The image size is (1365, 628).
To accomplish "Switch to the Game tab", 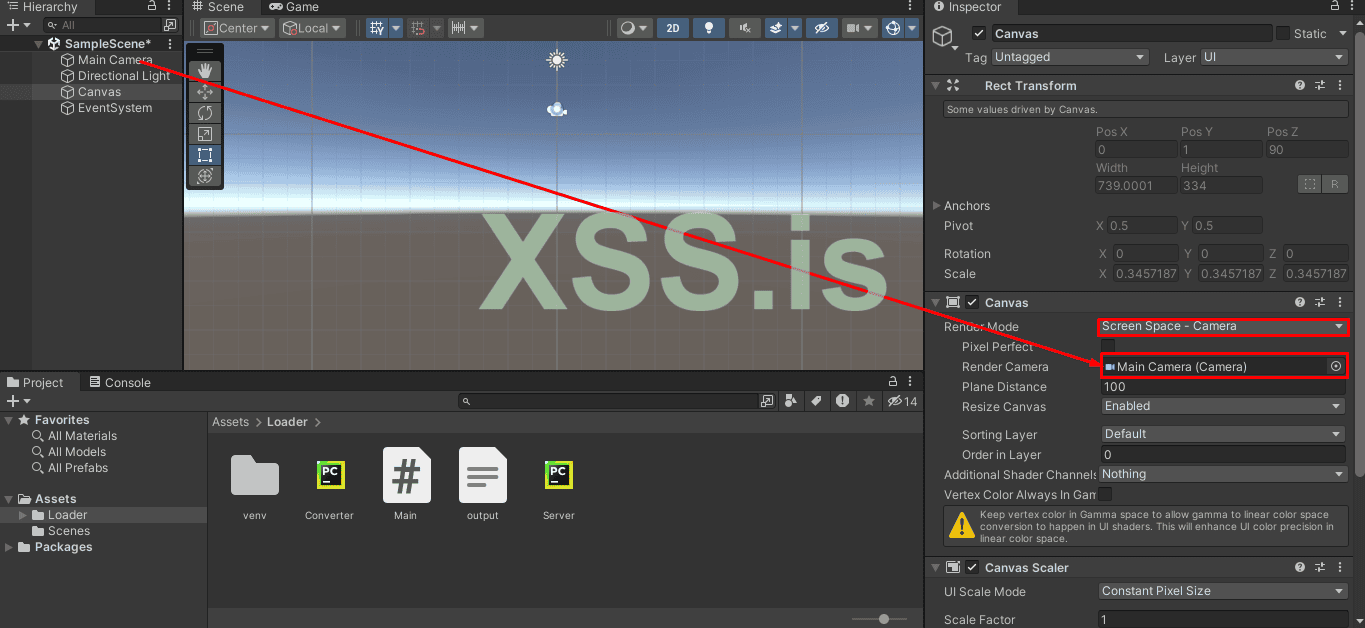I will (x=294, y=7).
